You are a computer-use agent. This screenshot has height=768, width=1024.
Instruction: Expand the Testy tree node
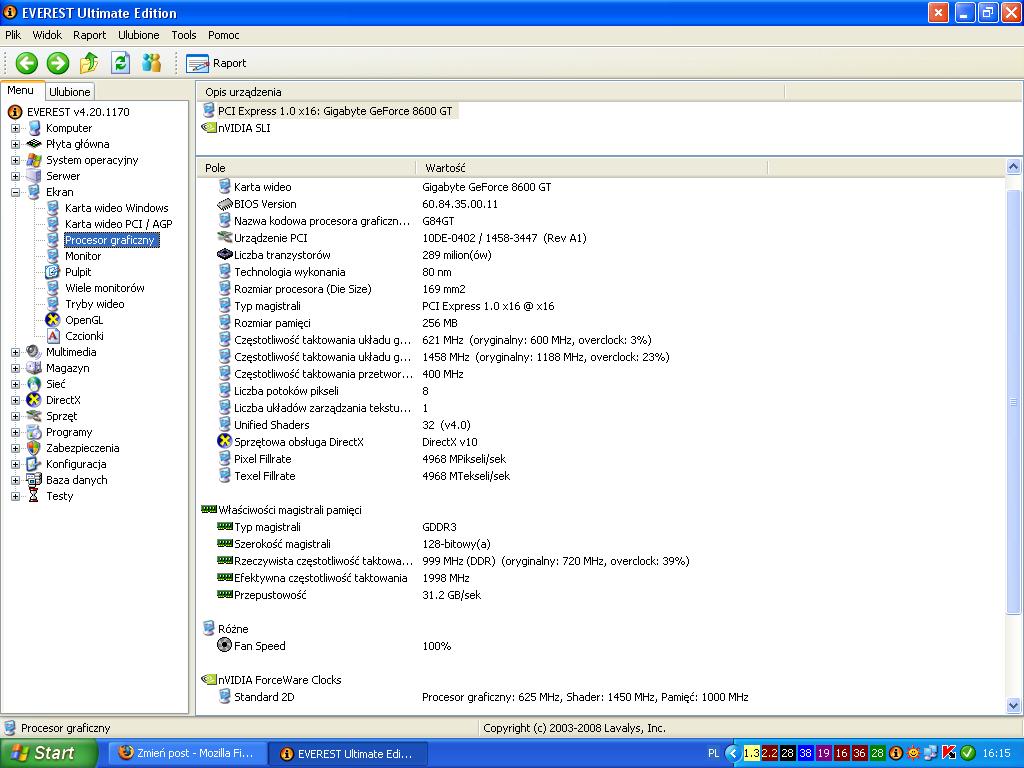(16, 496)
